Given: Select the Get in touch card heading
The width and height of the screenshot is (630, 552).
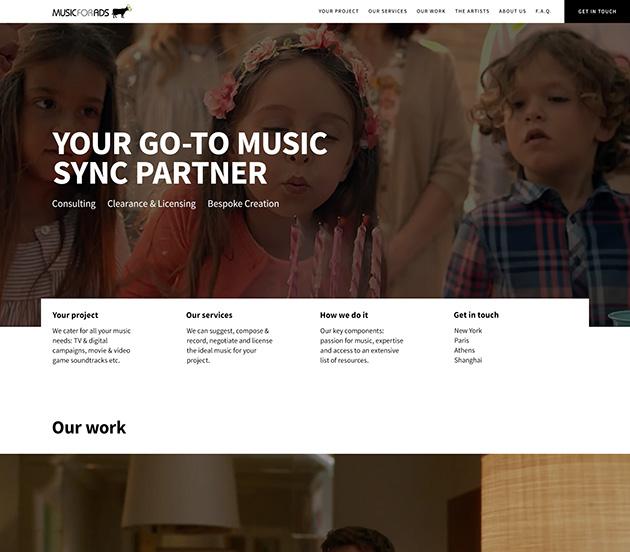Looking at the screenshot, I should pyautogui.click(x=476, y=315).
